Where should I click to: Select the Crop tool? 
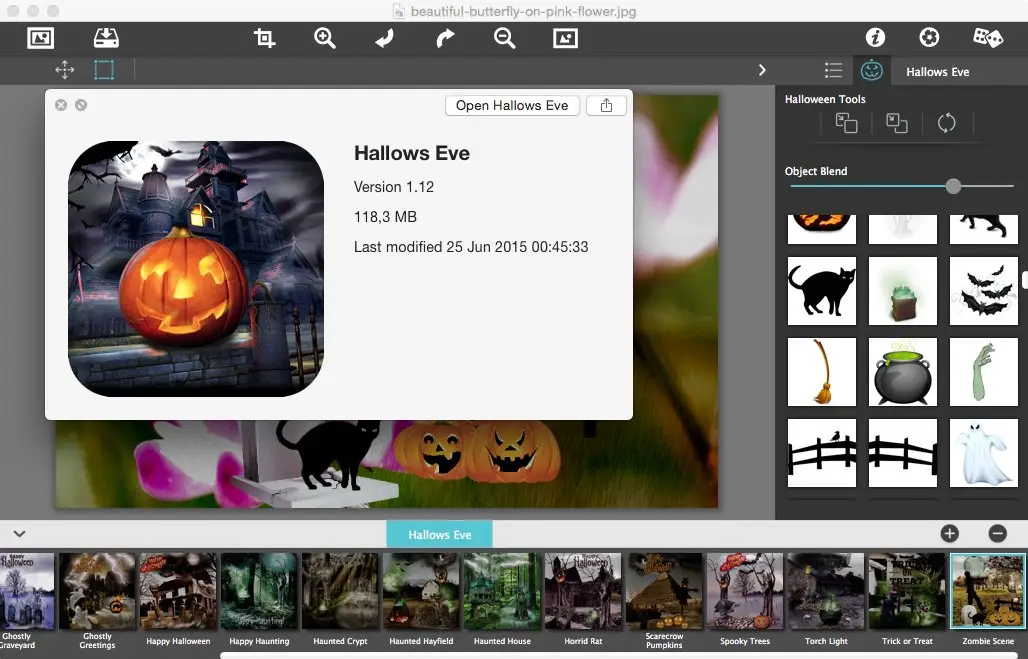(x=264, y=38)
